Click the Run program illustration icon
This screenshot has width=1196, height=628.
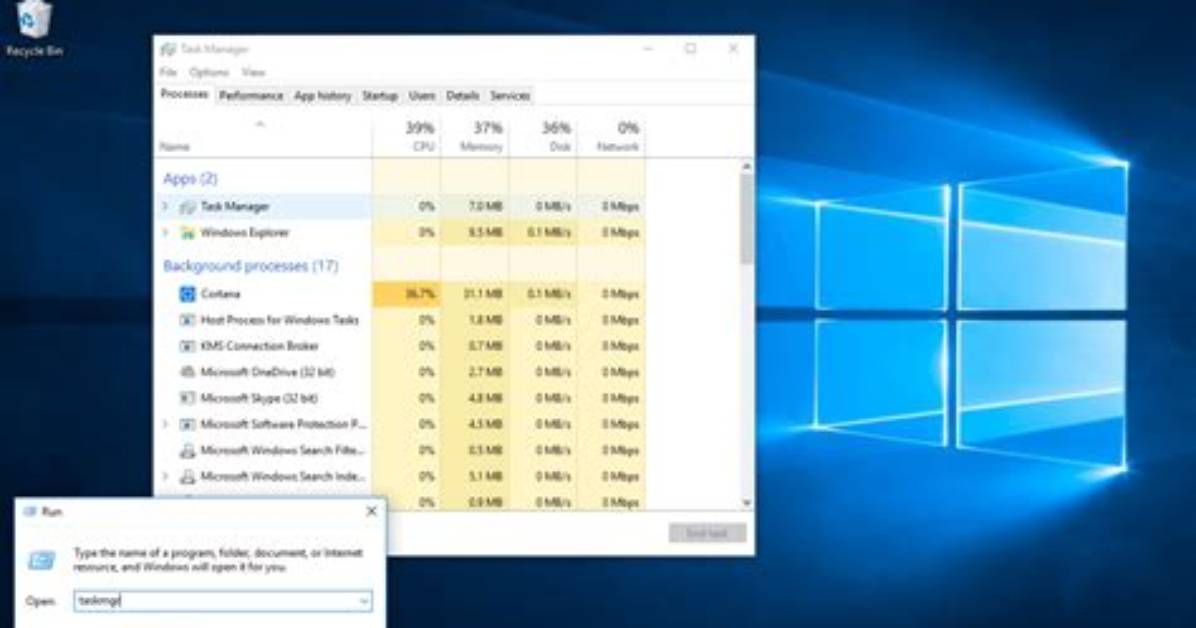pos(42,561)
